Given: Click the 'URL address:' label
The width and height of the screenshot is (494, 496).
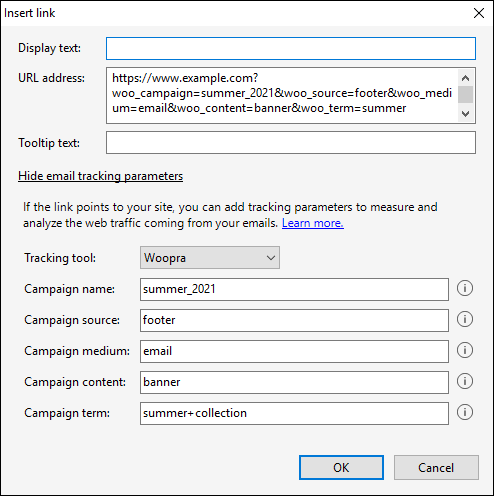Looking at the screenshot, I should [x=51, y=78].
